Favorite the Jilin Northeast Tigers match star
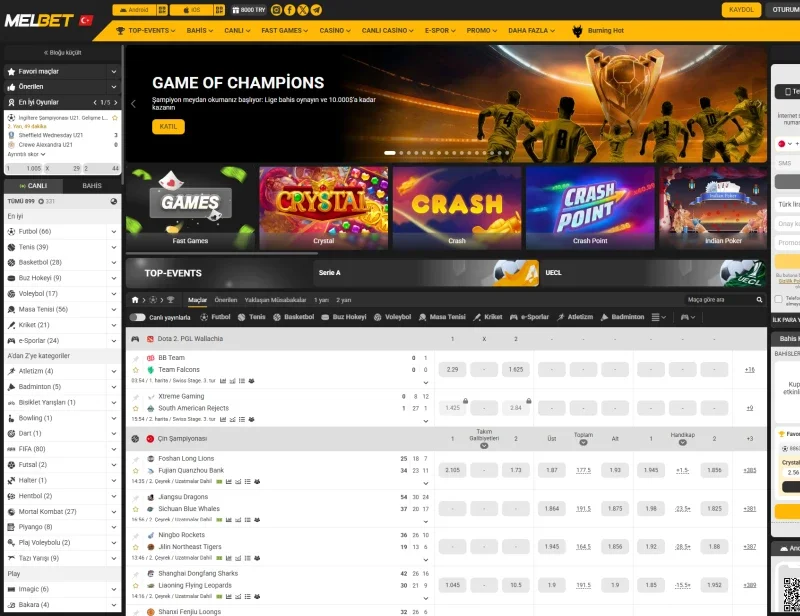Screen dimensions: 800x616 tap(136, 547)
